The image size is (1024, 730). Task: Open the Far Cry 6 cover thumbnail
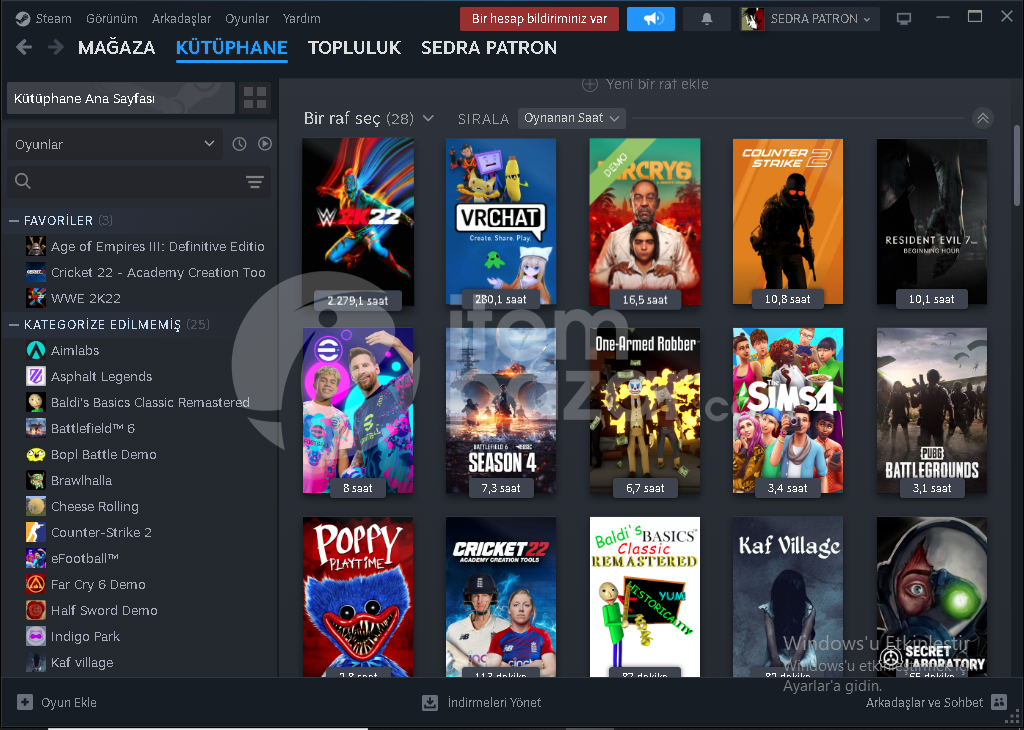pos(645,222)
